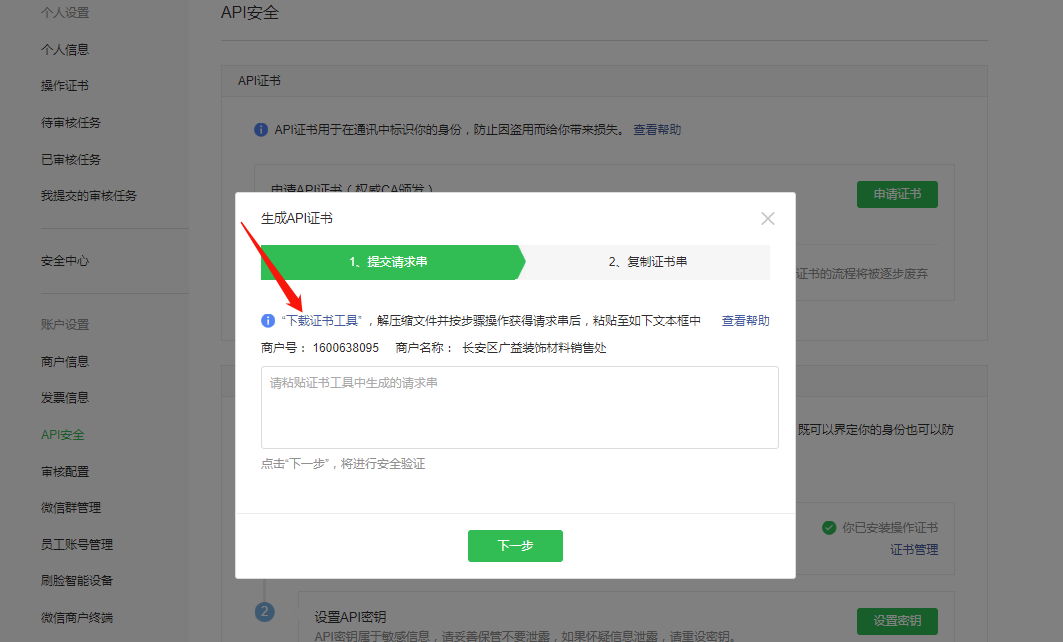The image size is (1063, 642).
Task: Open 安全中心 in the sidebar
Action: tap(64, 261)
